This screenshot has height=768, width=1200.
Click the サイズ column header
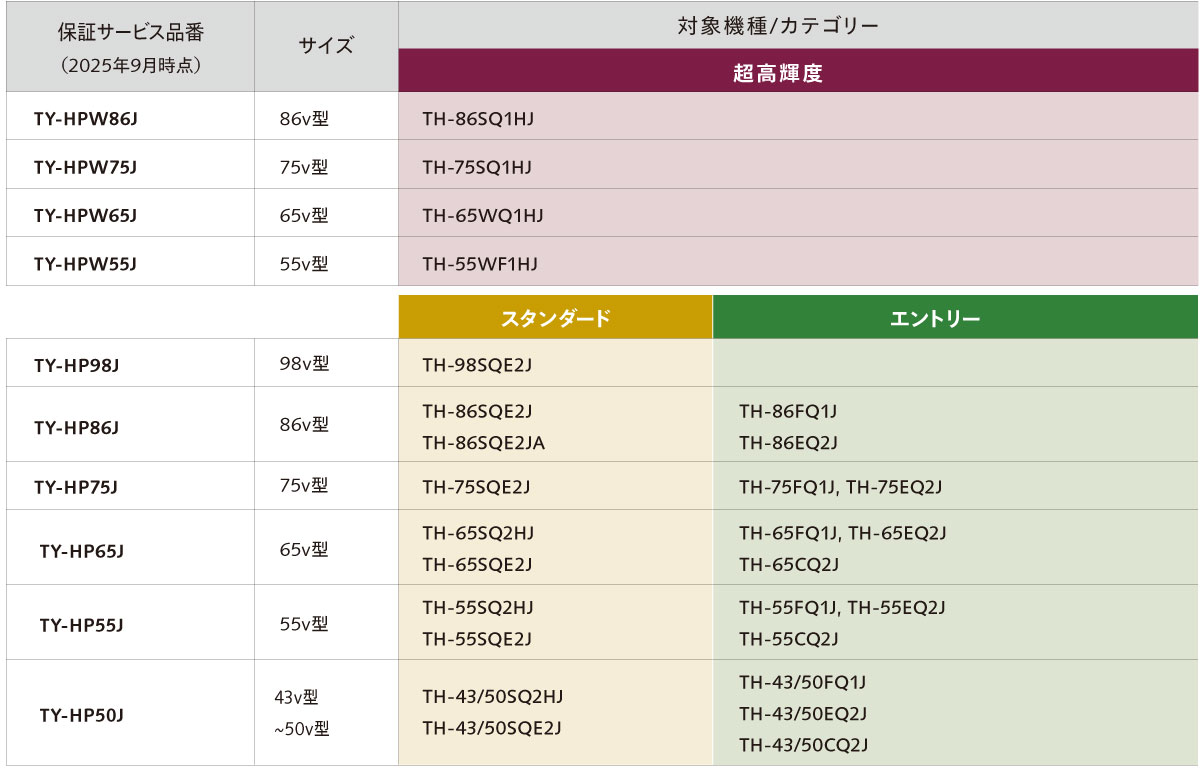tap(327, 45)
